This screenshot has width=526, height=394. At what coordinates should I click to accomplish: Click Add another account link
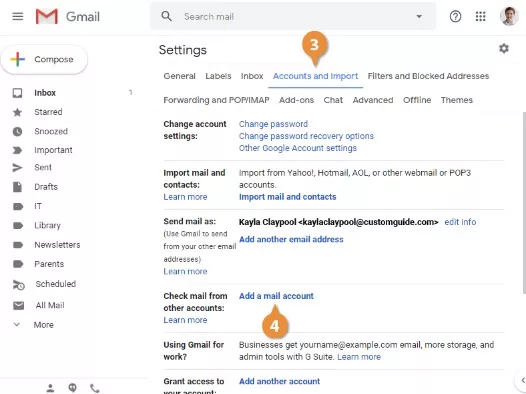279,381
